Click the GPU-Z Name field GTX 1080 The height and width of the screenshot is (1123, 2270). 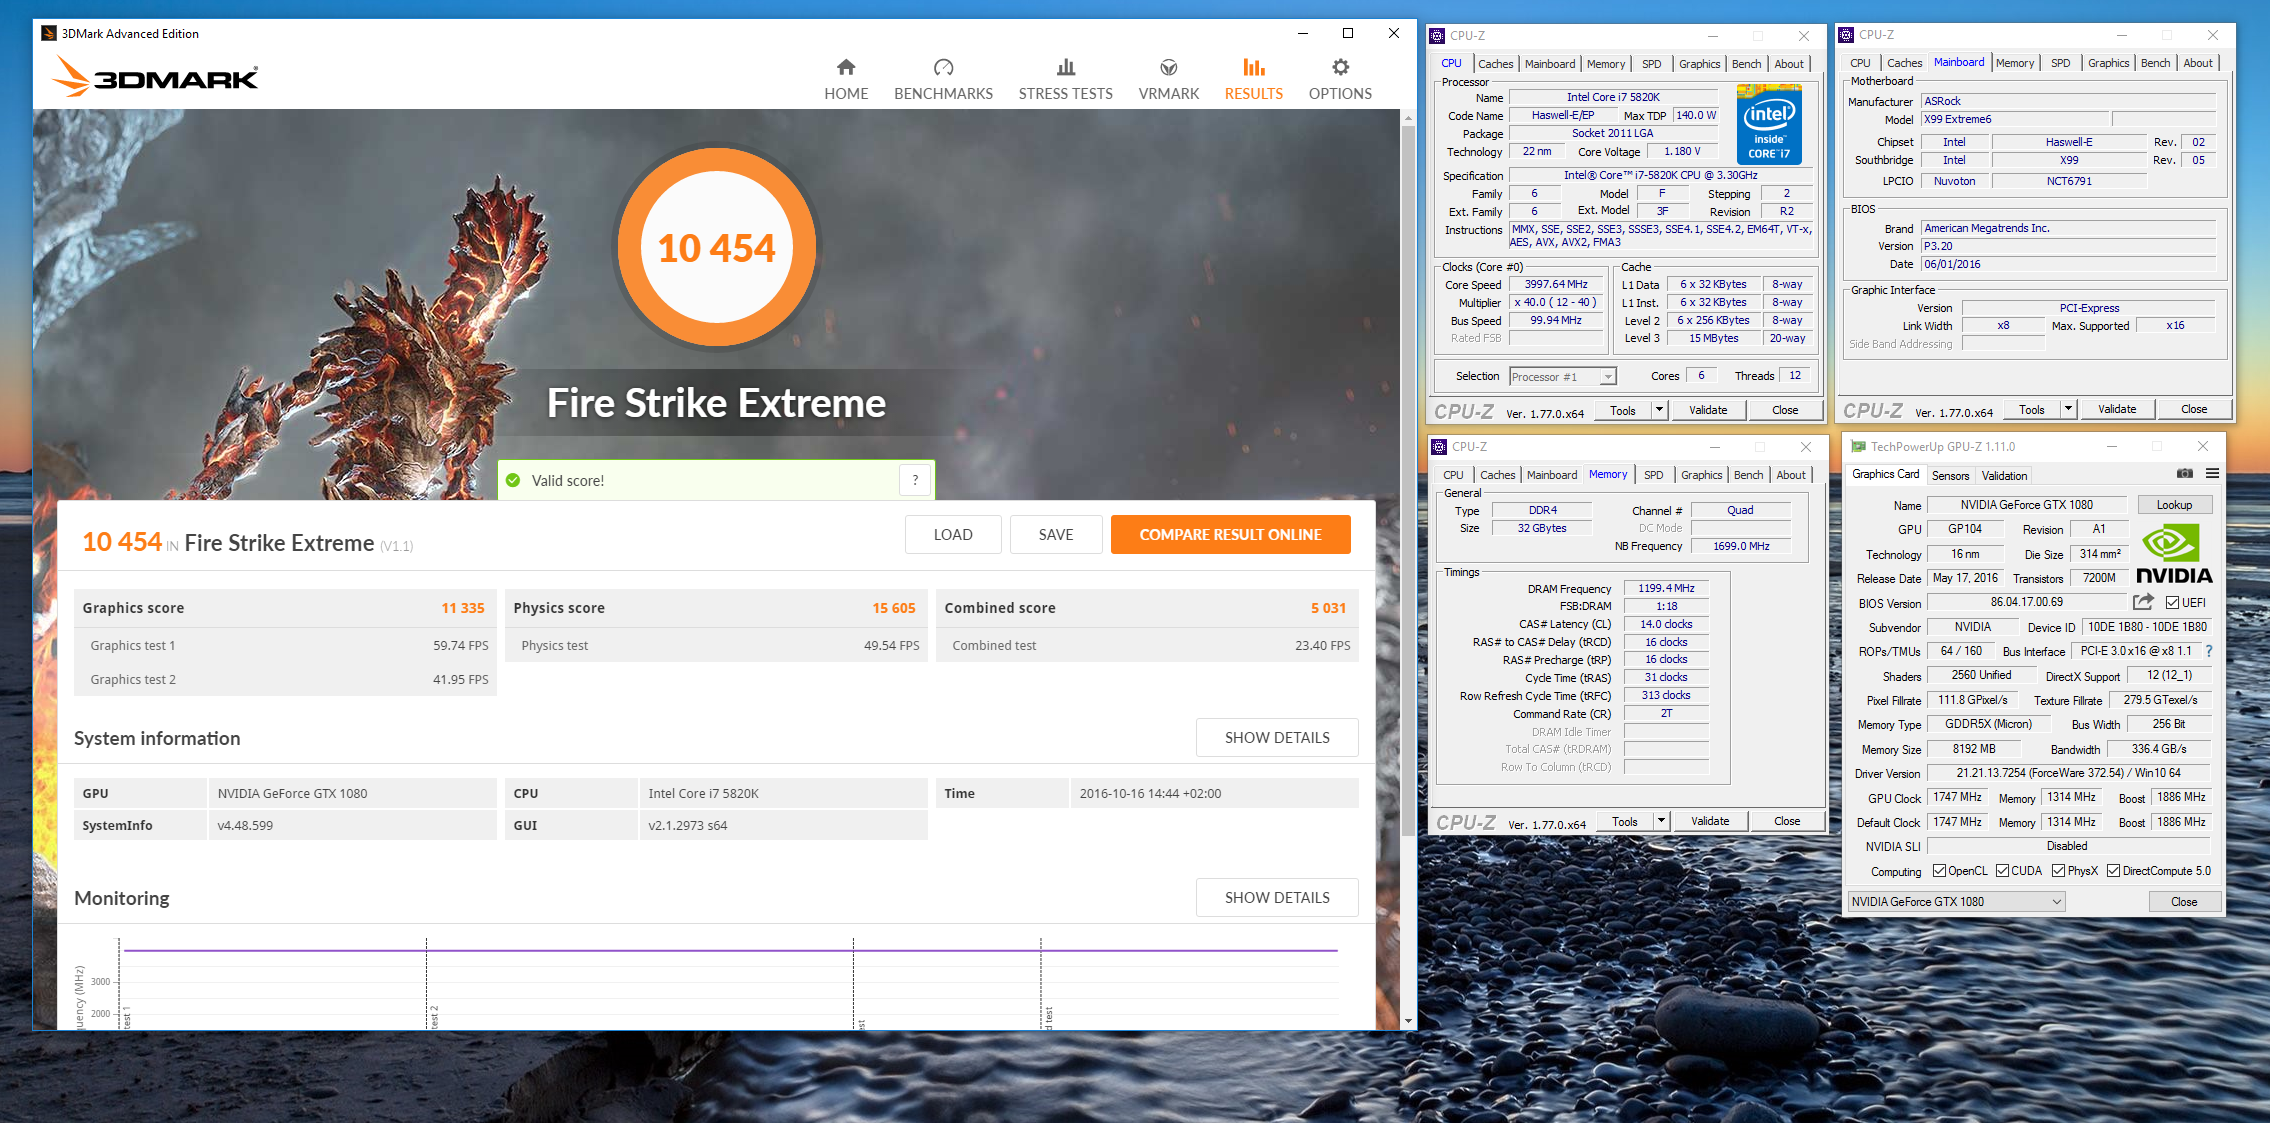(x=2027, y=505)
